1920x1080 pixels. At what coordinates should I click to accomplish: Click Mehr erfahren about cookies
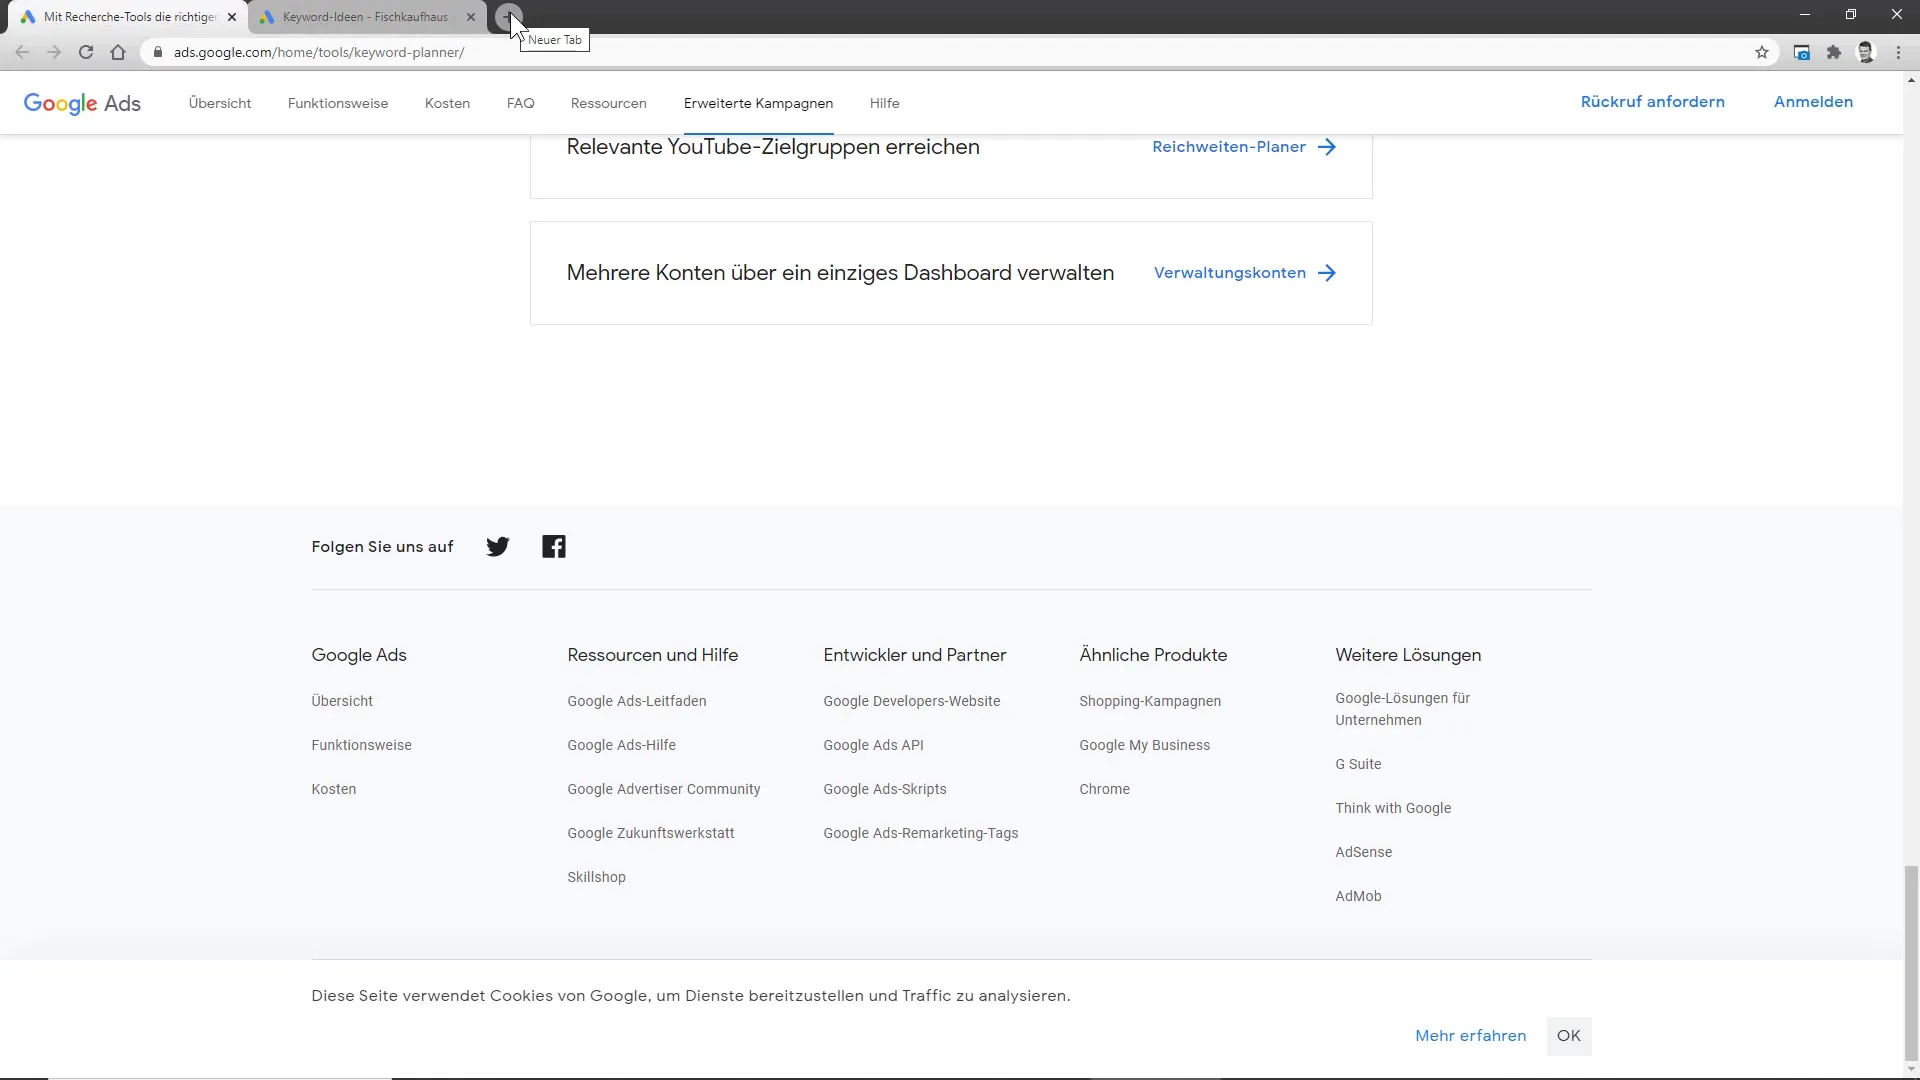coord(1470,1036)
